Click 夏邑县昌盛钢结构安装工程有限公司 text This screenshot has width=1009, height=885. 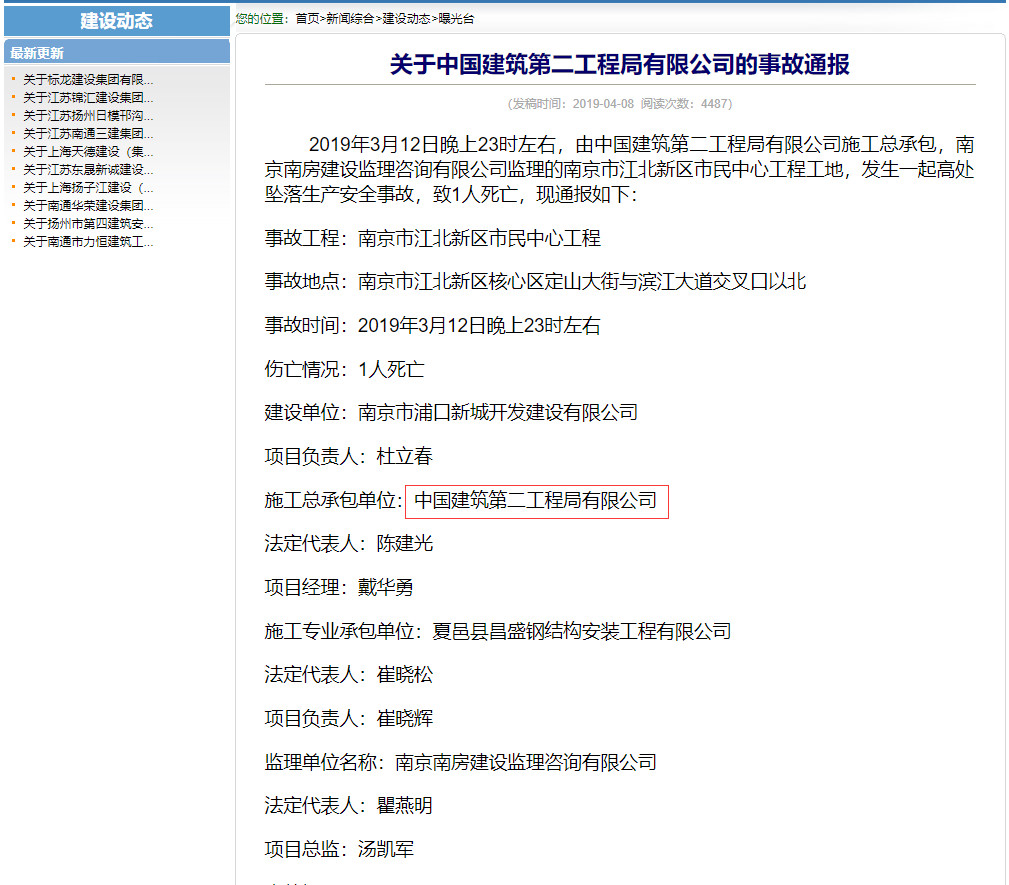tap(582, 631)
